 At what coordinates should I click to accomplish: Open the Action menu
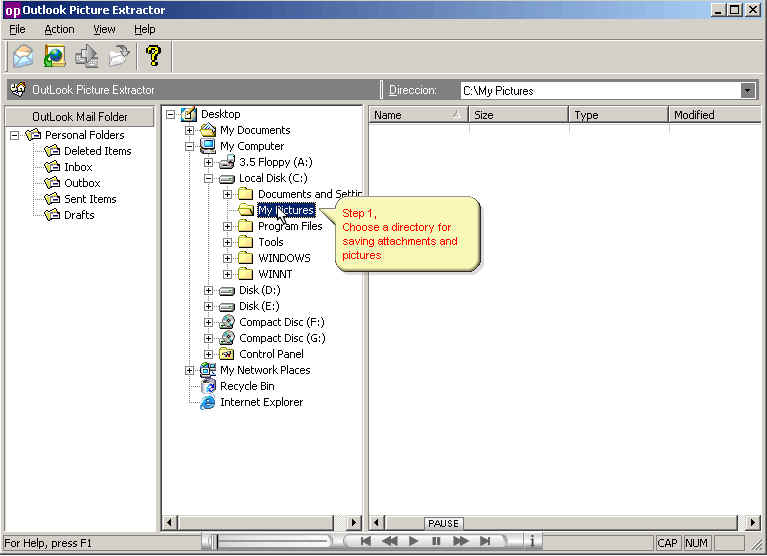tap(59, 30)
